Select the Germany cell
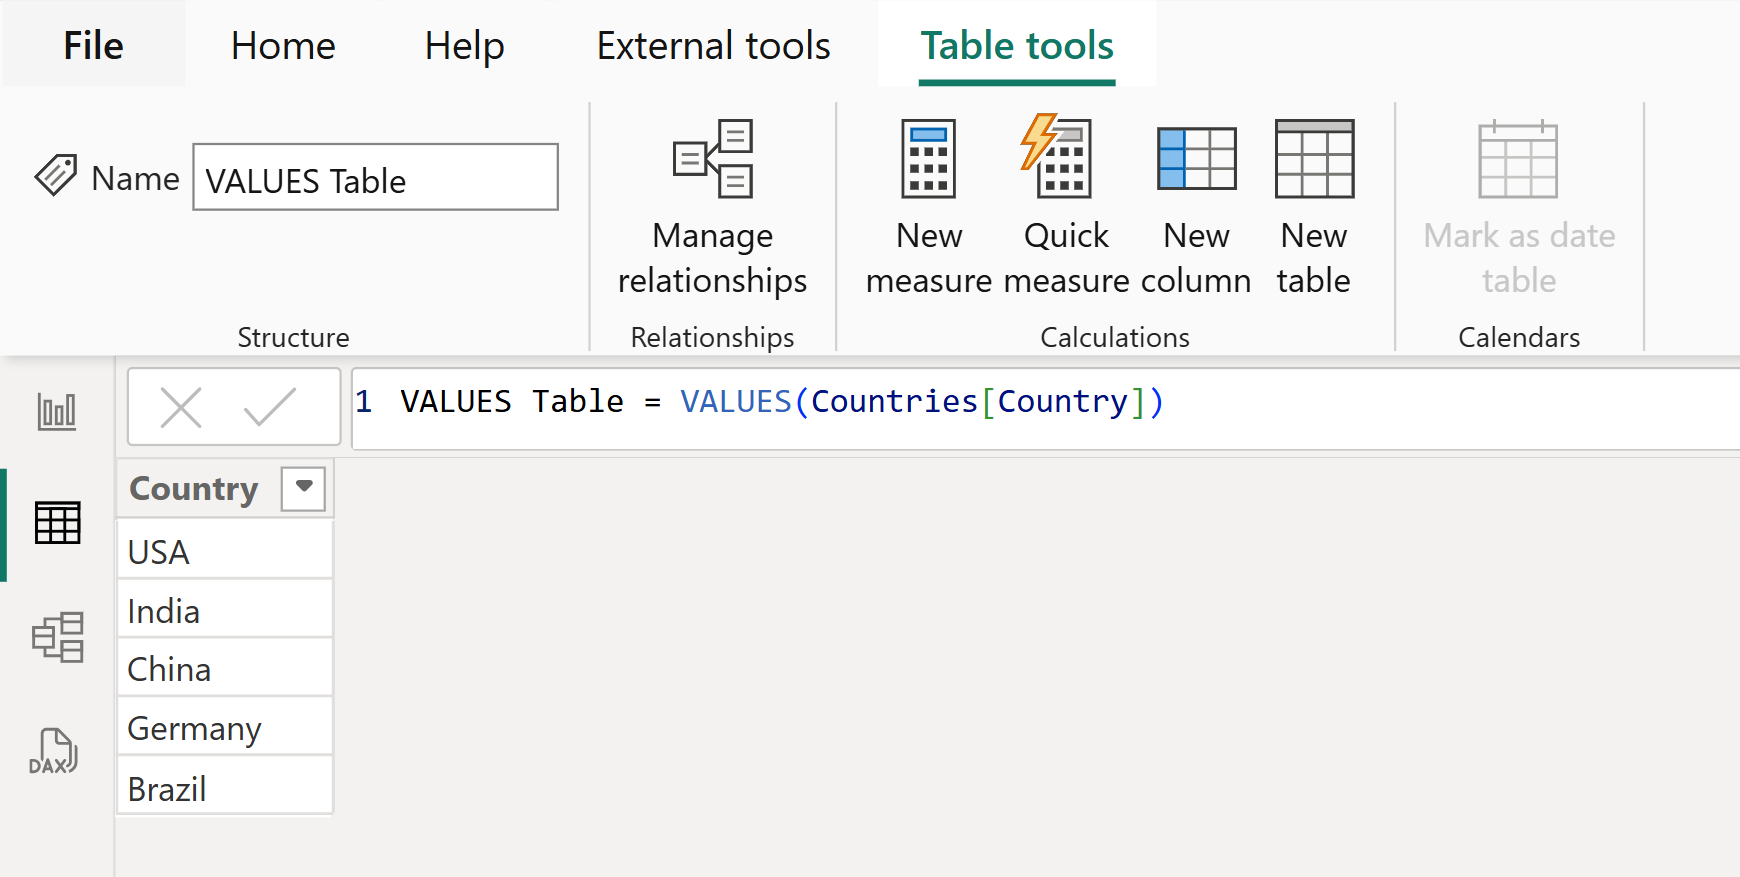Viewport: 1740px width, 877px height. [x=224, y=729]
